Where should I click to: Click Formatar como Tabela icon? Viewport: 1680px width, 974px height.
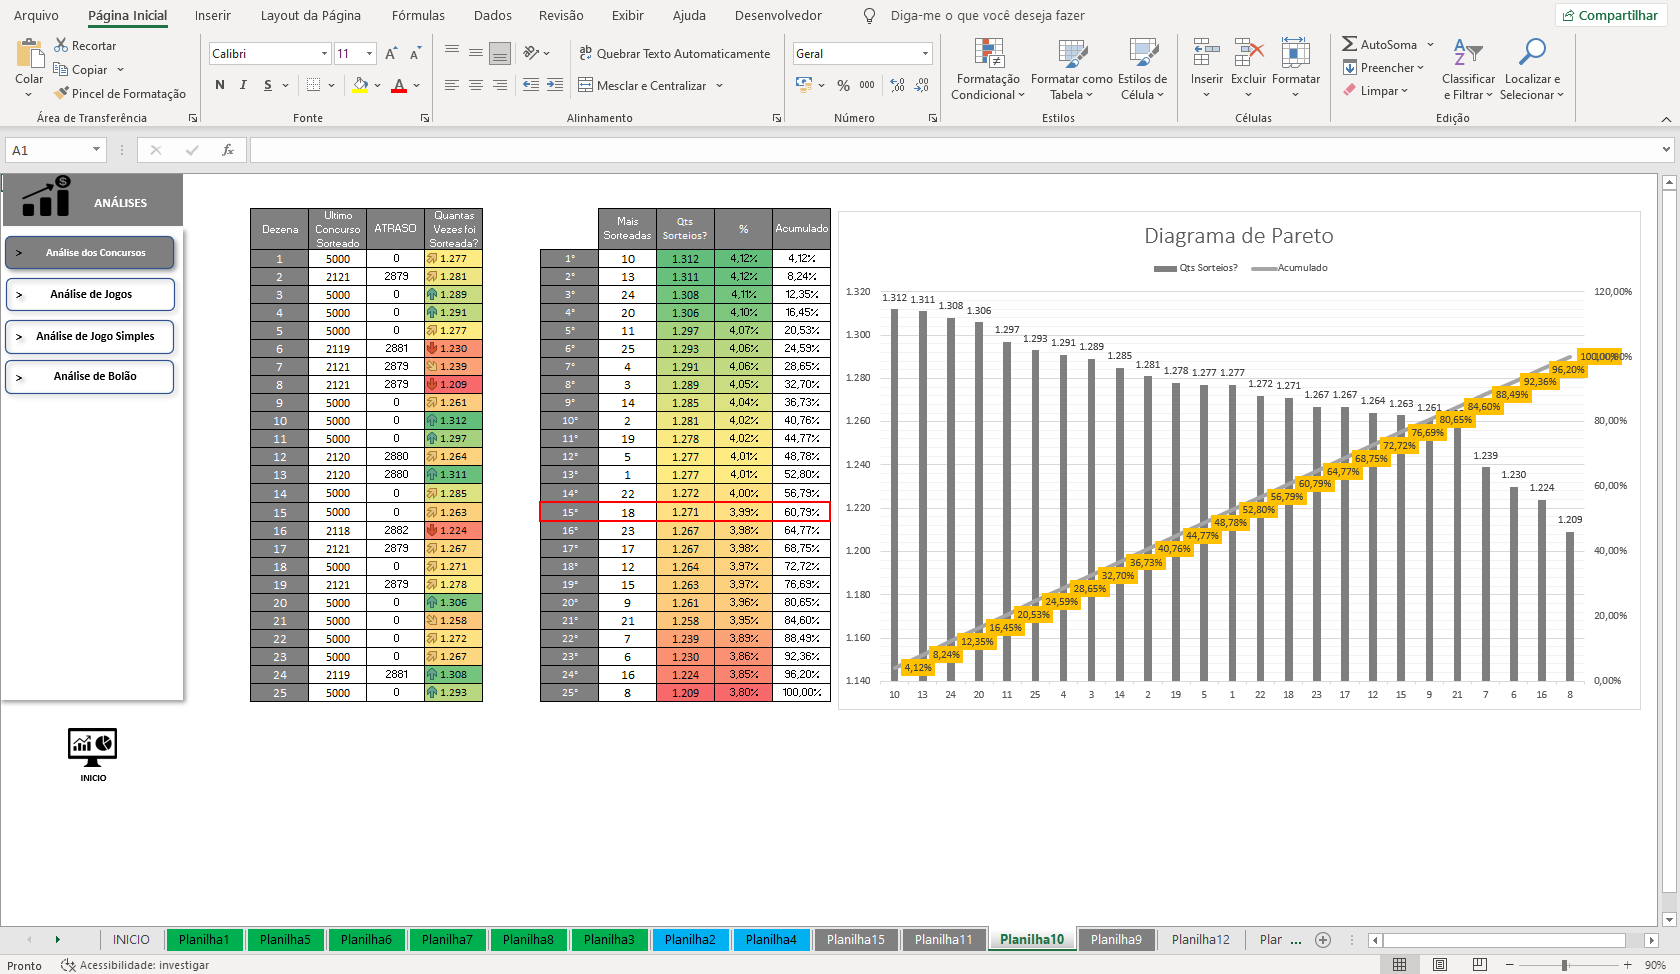[x=1072, y=53]
